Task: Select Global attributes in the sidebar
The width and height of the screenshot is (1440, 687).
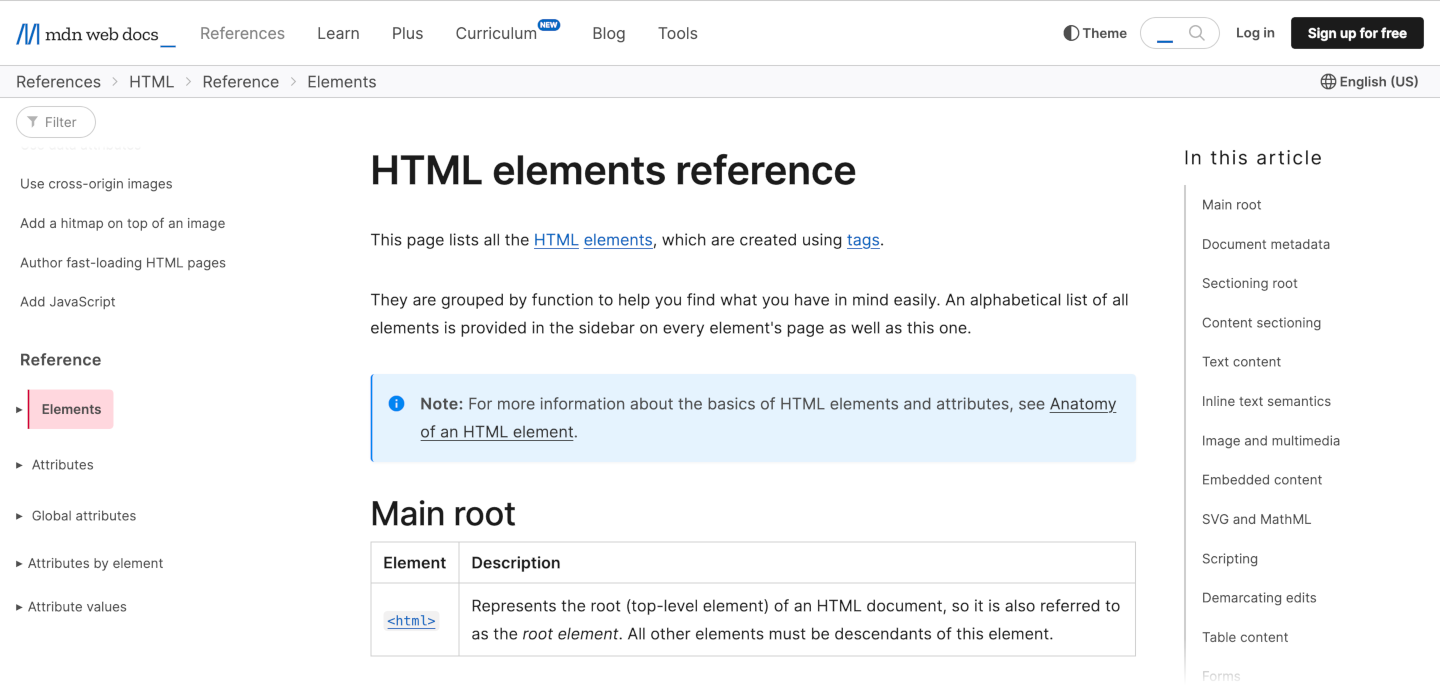Action: pyautogui.click(x=84, y=516)
